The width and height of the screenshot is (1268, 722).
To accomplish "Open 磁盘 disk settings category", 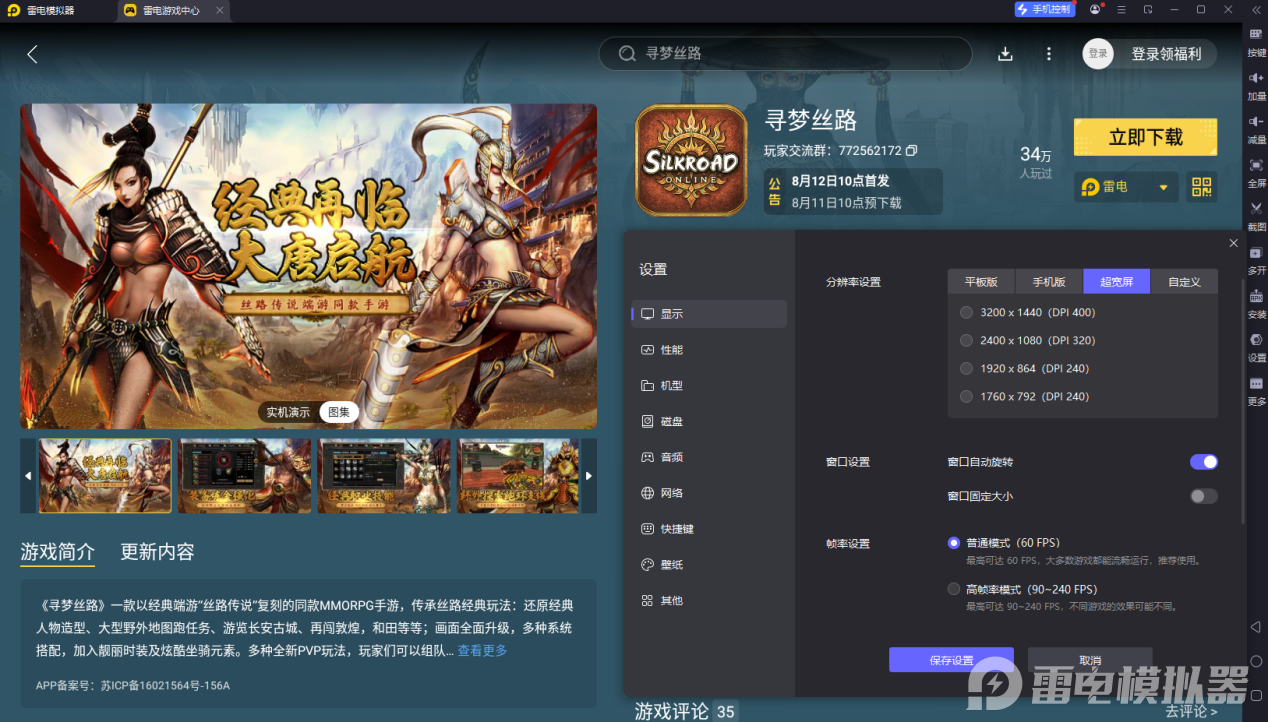I will pyautogui.click(x=709, y=421).
